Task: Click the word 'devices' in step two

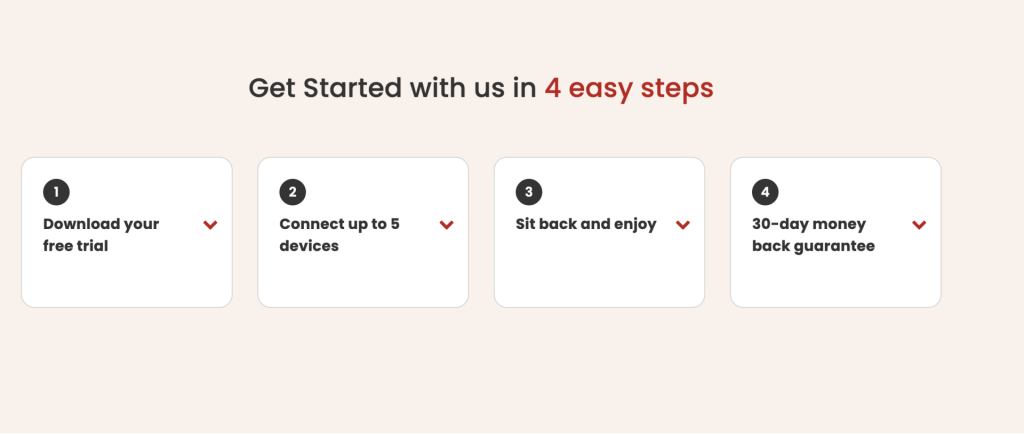Action: pyautogui.click(x=309, y=246)
